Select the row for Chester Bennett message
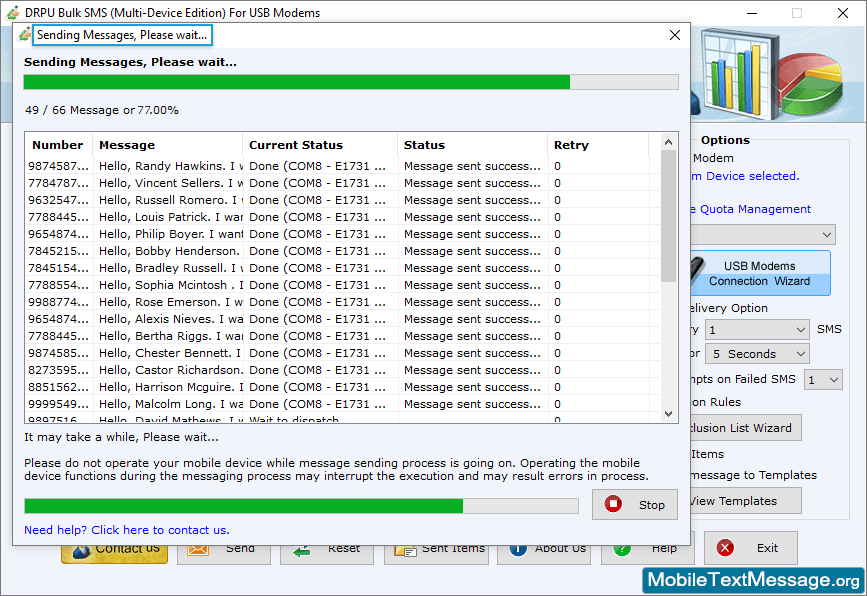The image size is (867, 596). pos(343,353)
